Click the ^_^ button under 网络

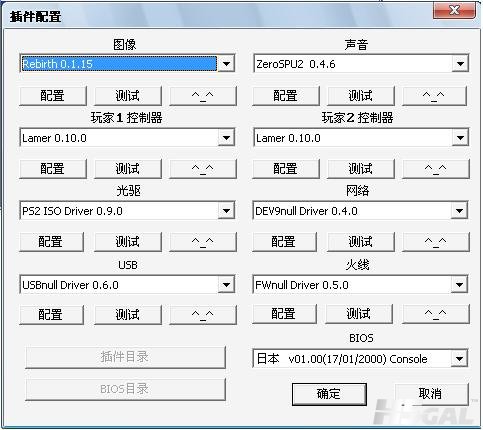tap(436, 242)
